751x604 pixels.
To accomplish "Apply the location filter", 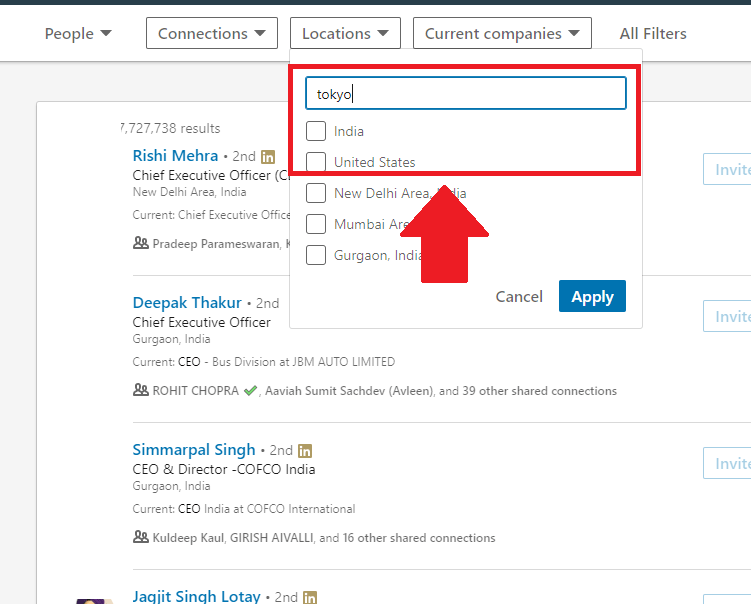I will point(592,296).
